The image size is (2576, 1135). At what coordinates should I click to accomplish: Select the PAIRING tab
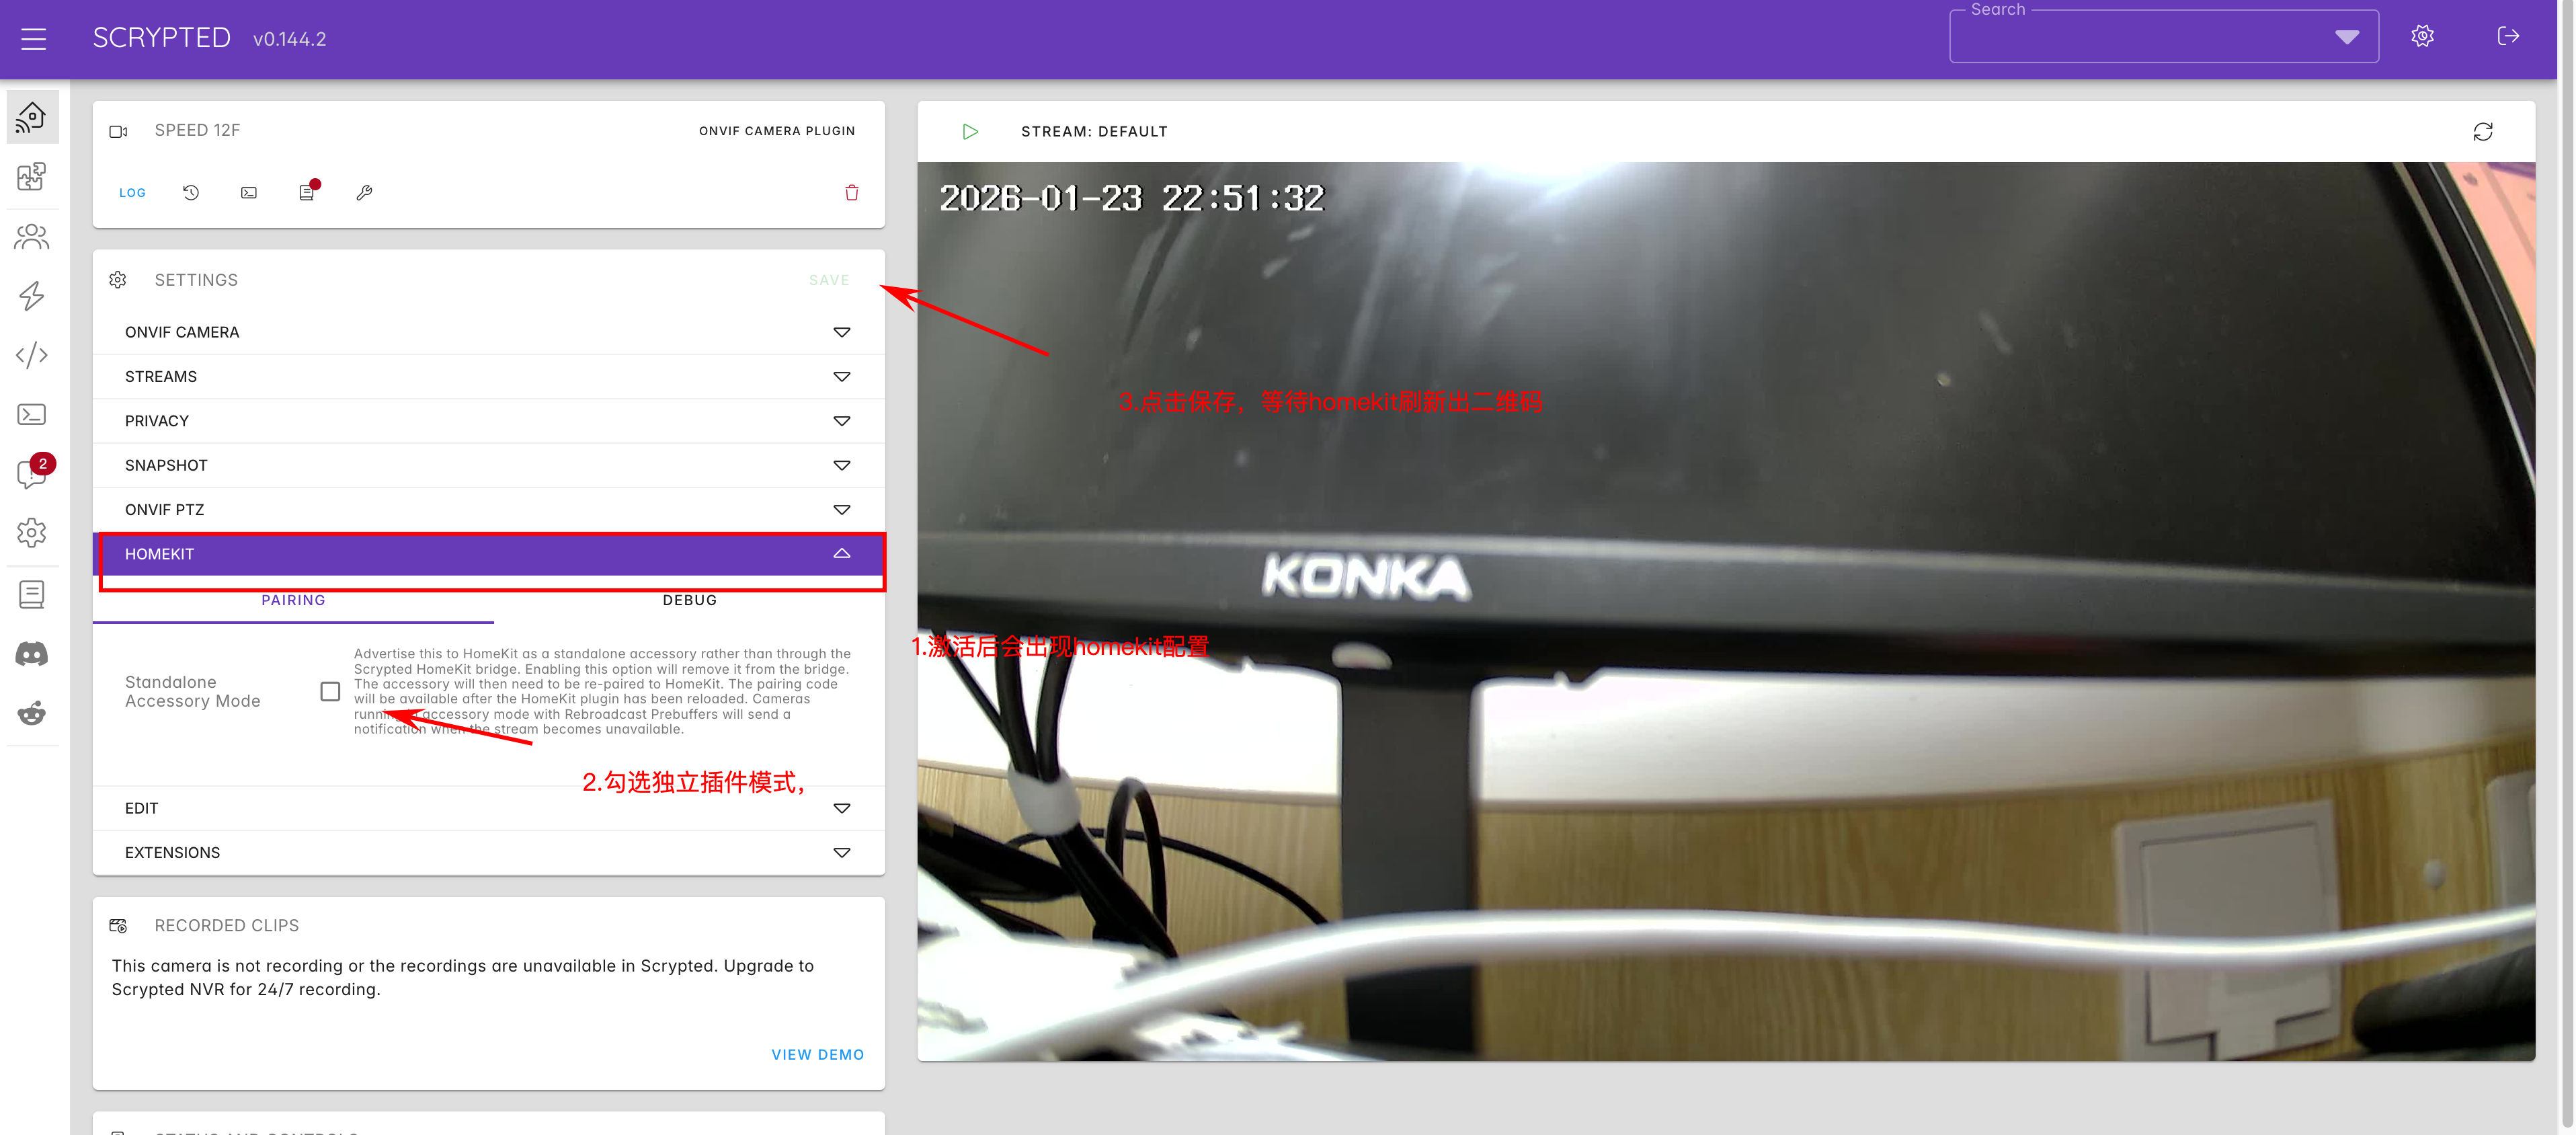pyautogui.click(x=293, y=600)
